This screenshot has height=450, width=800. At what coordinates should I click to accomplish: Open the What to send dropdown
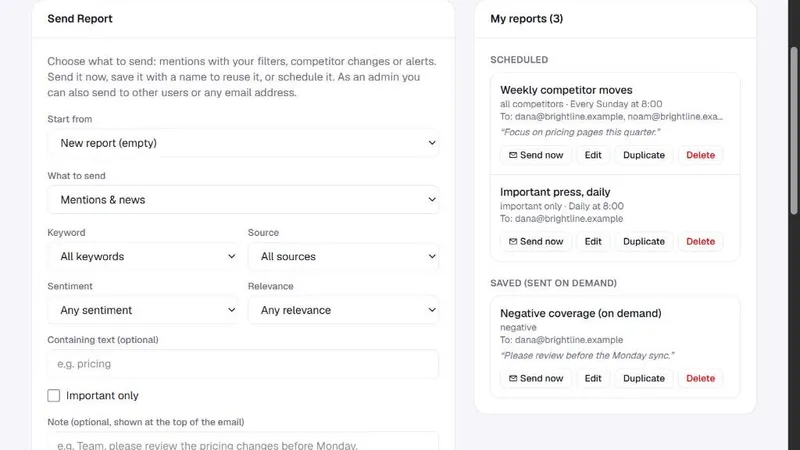[243, 199]
